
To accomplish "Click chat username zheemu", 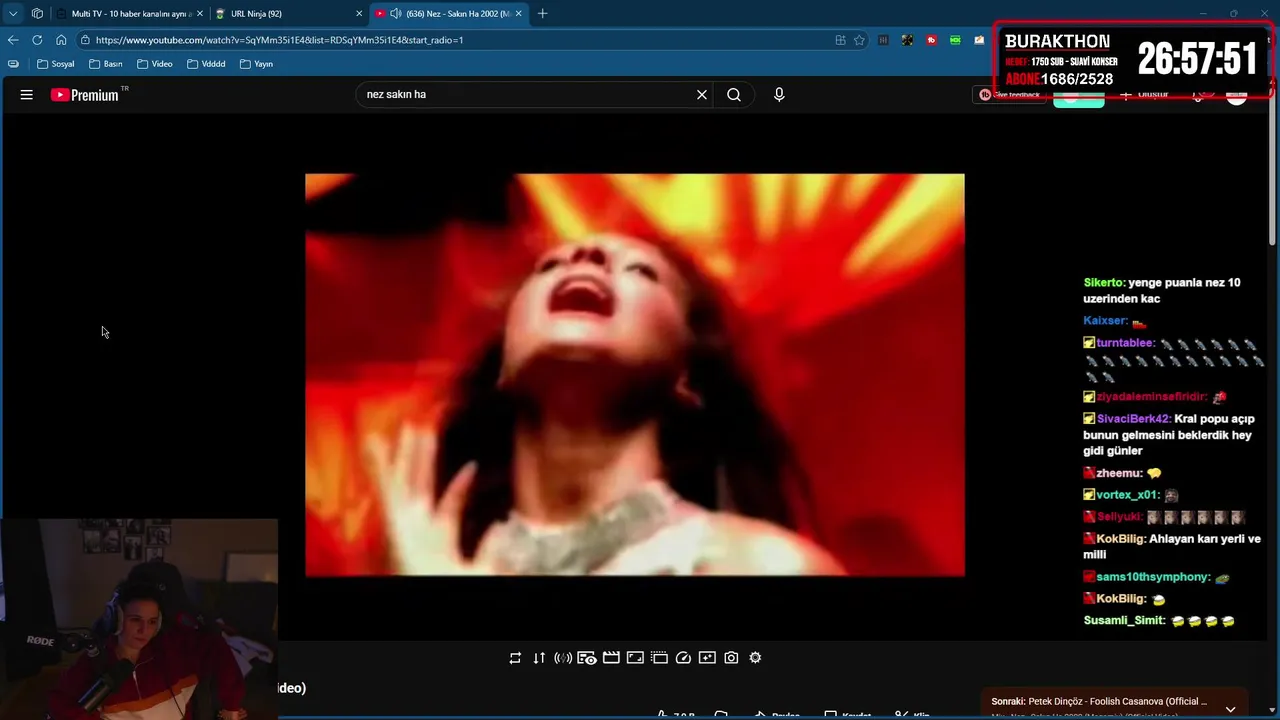I will pyautogui.click(x=1119, y=473).
